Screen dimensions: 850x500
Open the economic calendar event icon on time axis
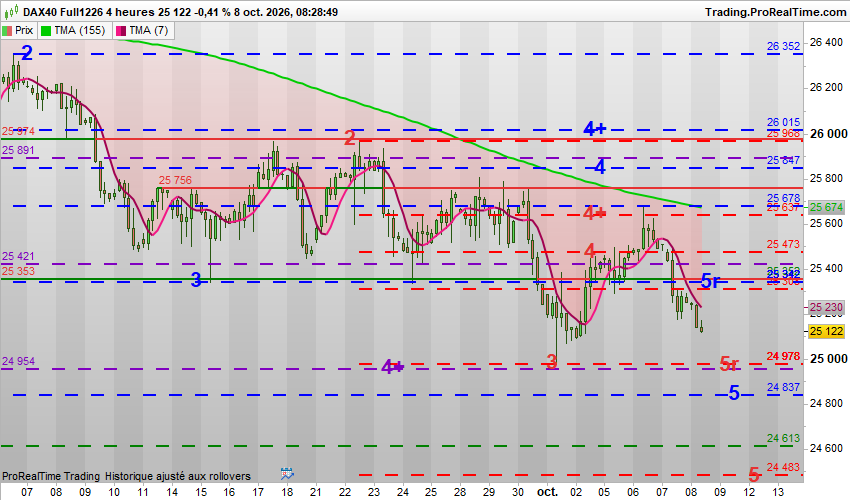[287, 474]
